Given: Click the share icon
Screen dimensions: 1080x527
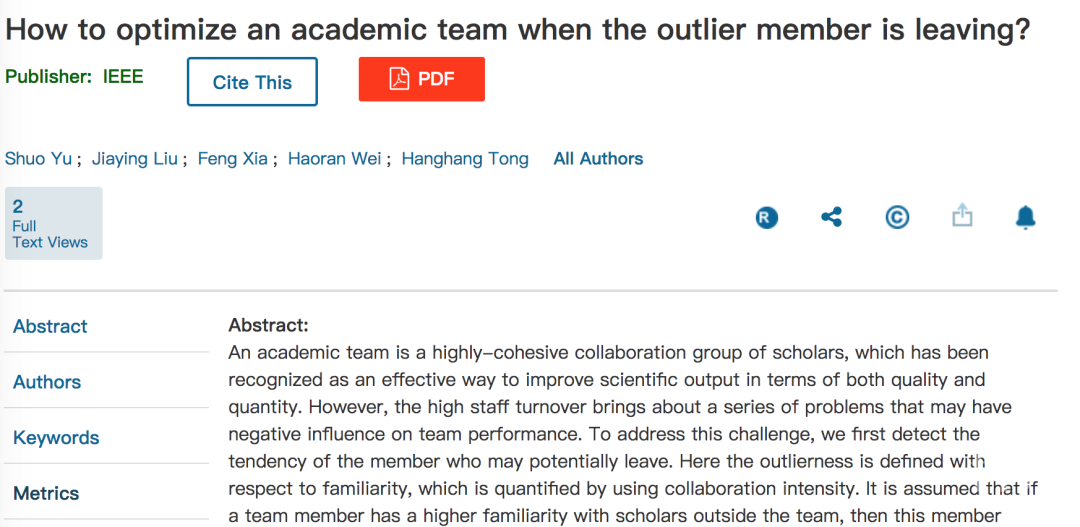Looking at the screenshot, I should [x=831, y=218].
